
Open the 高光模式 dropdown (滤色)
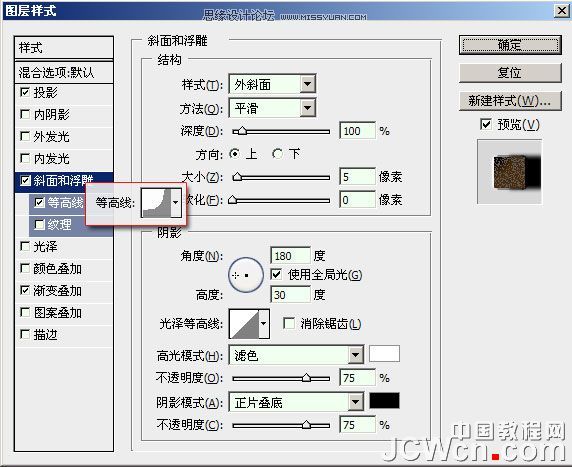point(296,355)
